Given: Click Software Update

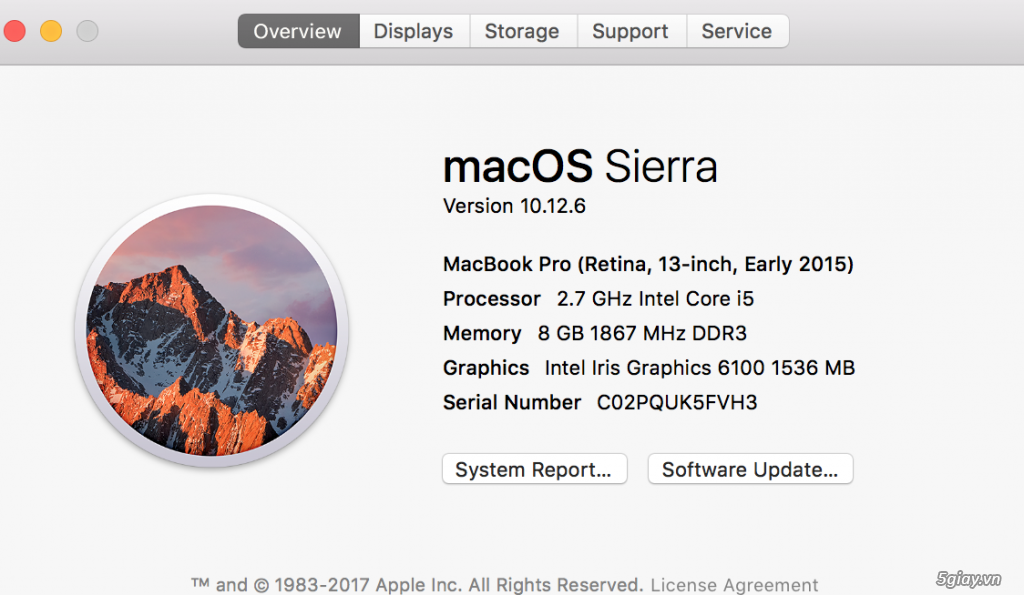Looking at the screenshot, I should [750, 468].
